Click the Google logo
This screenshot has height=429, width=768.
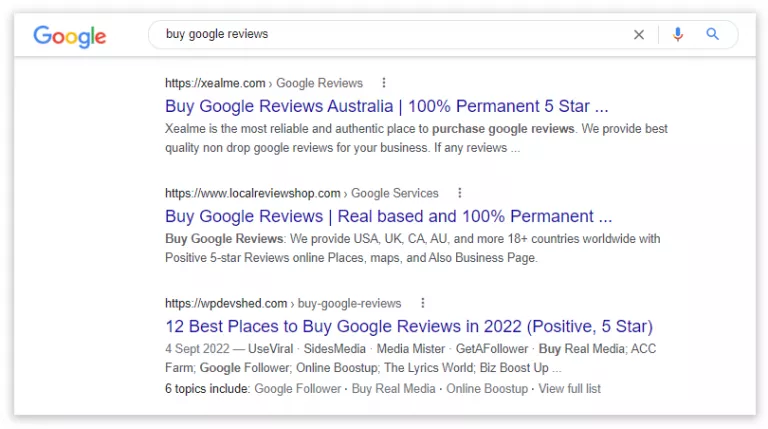click(x=70, y=36)
